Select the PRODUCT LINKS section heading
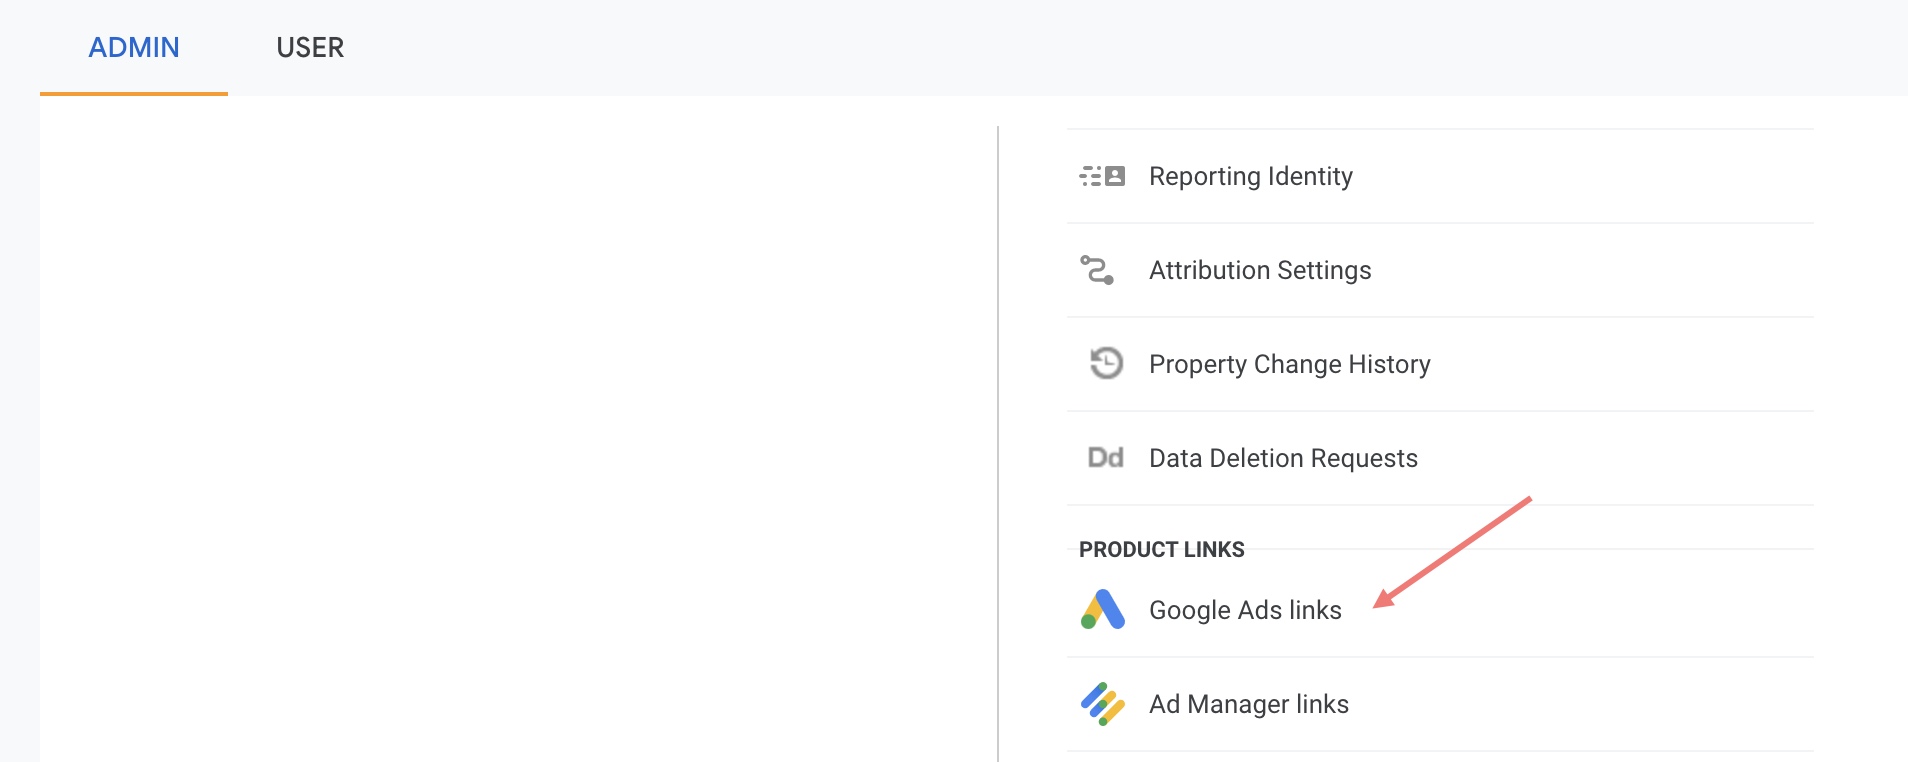Image resolution: width=1908 pixels, height=762 pixels. tap(1162, 549)
